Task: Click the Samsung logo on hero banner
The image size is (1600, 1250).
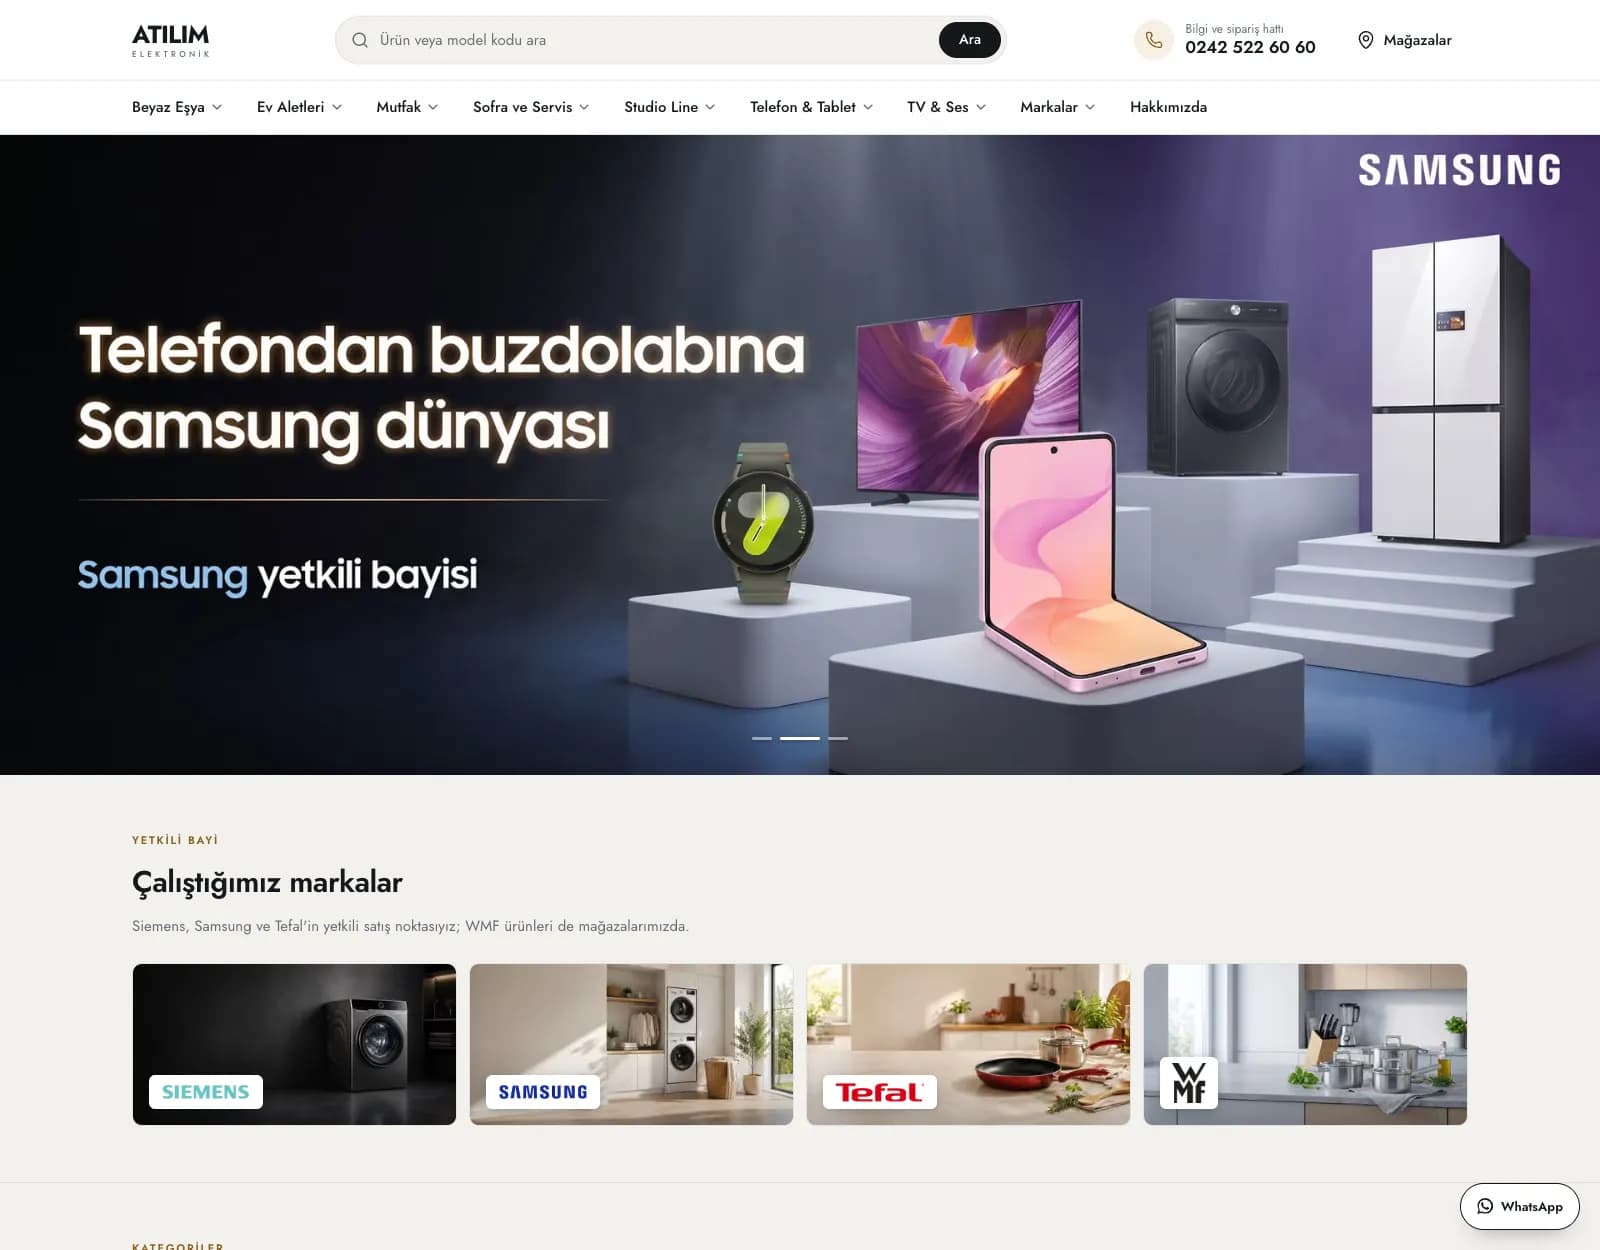Action: [x=1459, y=170]
